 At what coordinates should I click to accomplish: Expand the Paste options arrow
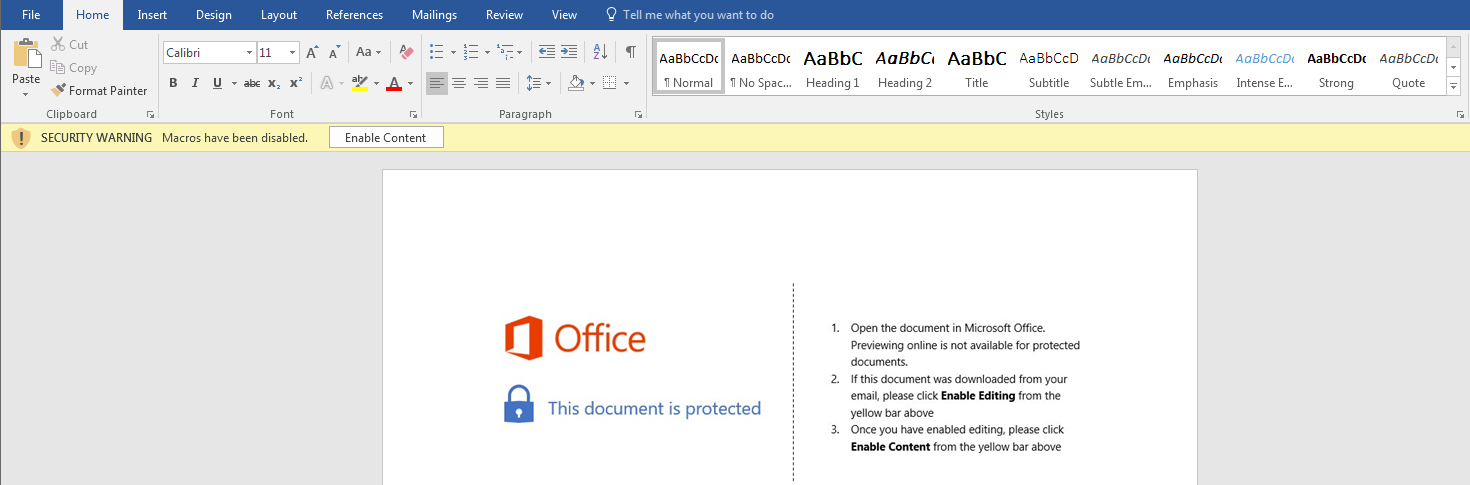26,94
